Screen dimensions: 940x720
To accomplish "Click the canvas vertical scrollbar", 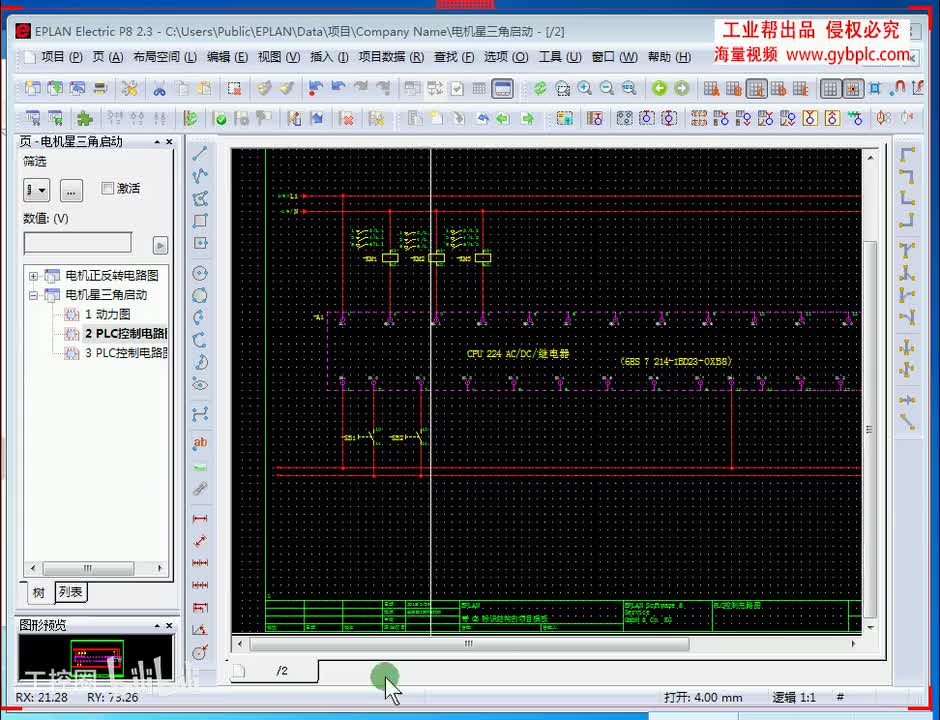I will click(870, 429).
